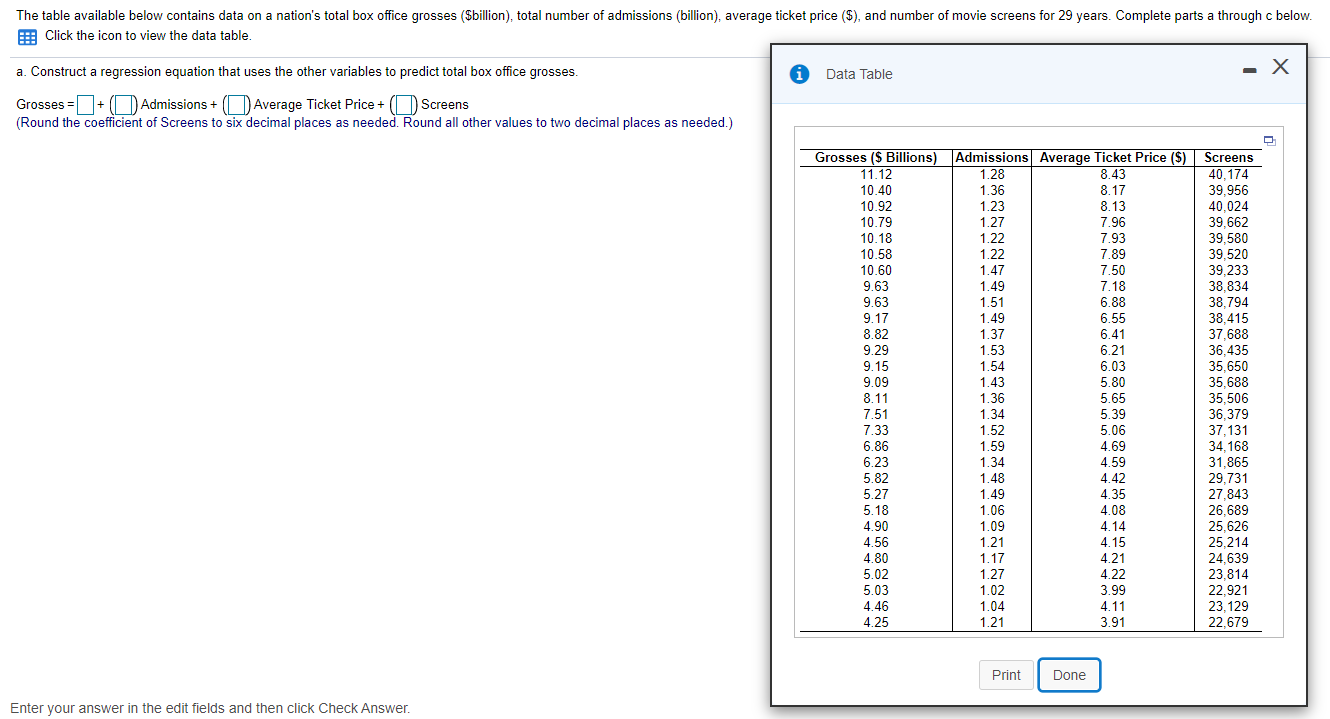The height and width of the screenshot is (719, 1330).
Task: Click Admissions value 1.54
Action: click(992, 366)
